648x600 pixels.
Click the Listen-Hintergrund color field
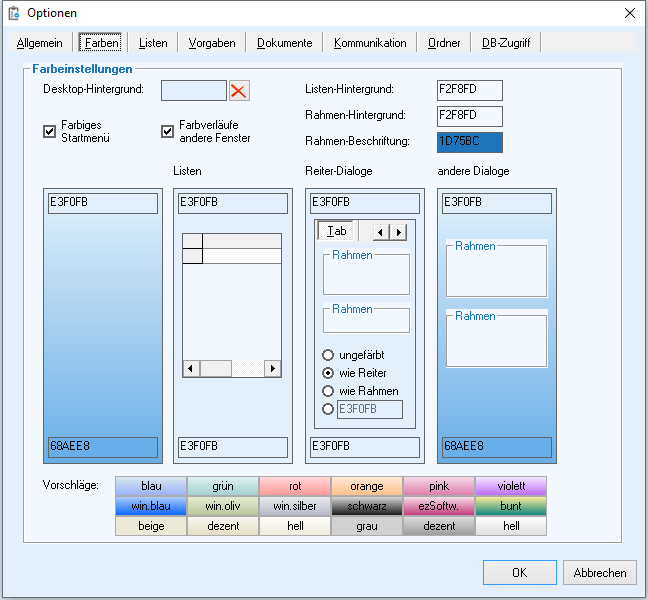click(x=470, y=90)
